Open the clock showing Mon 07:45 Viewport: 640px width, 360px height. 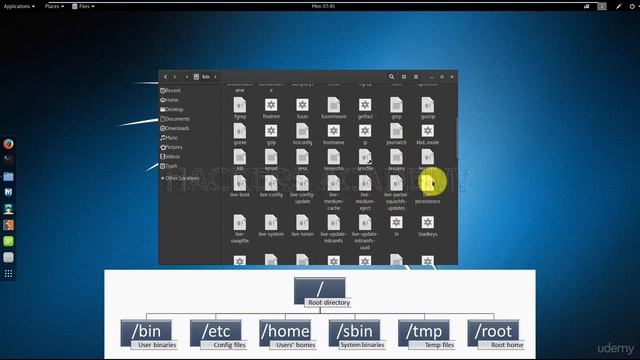click(323, 6)
